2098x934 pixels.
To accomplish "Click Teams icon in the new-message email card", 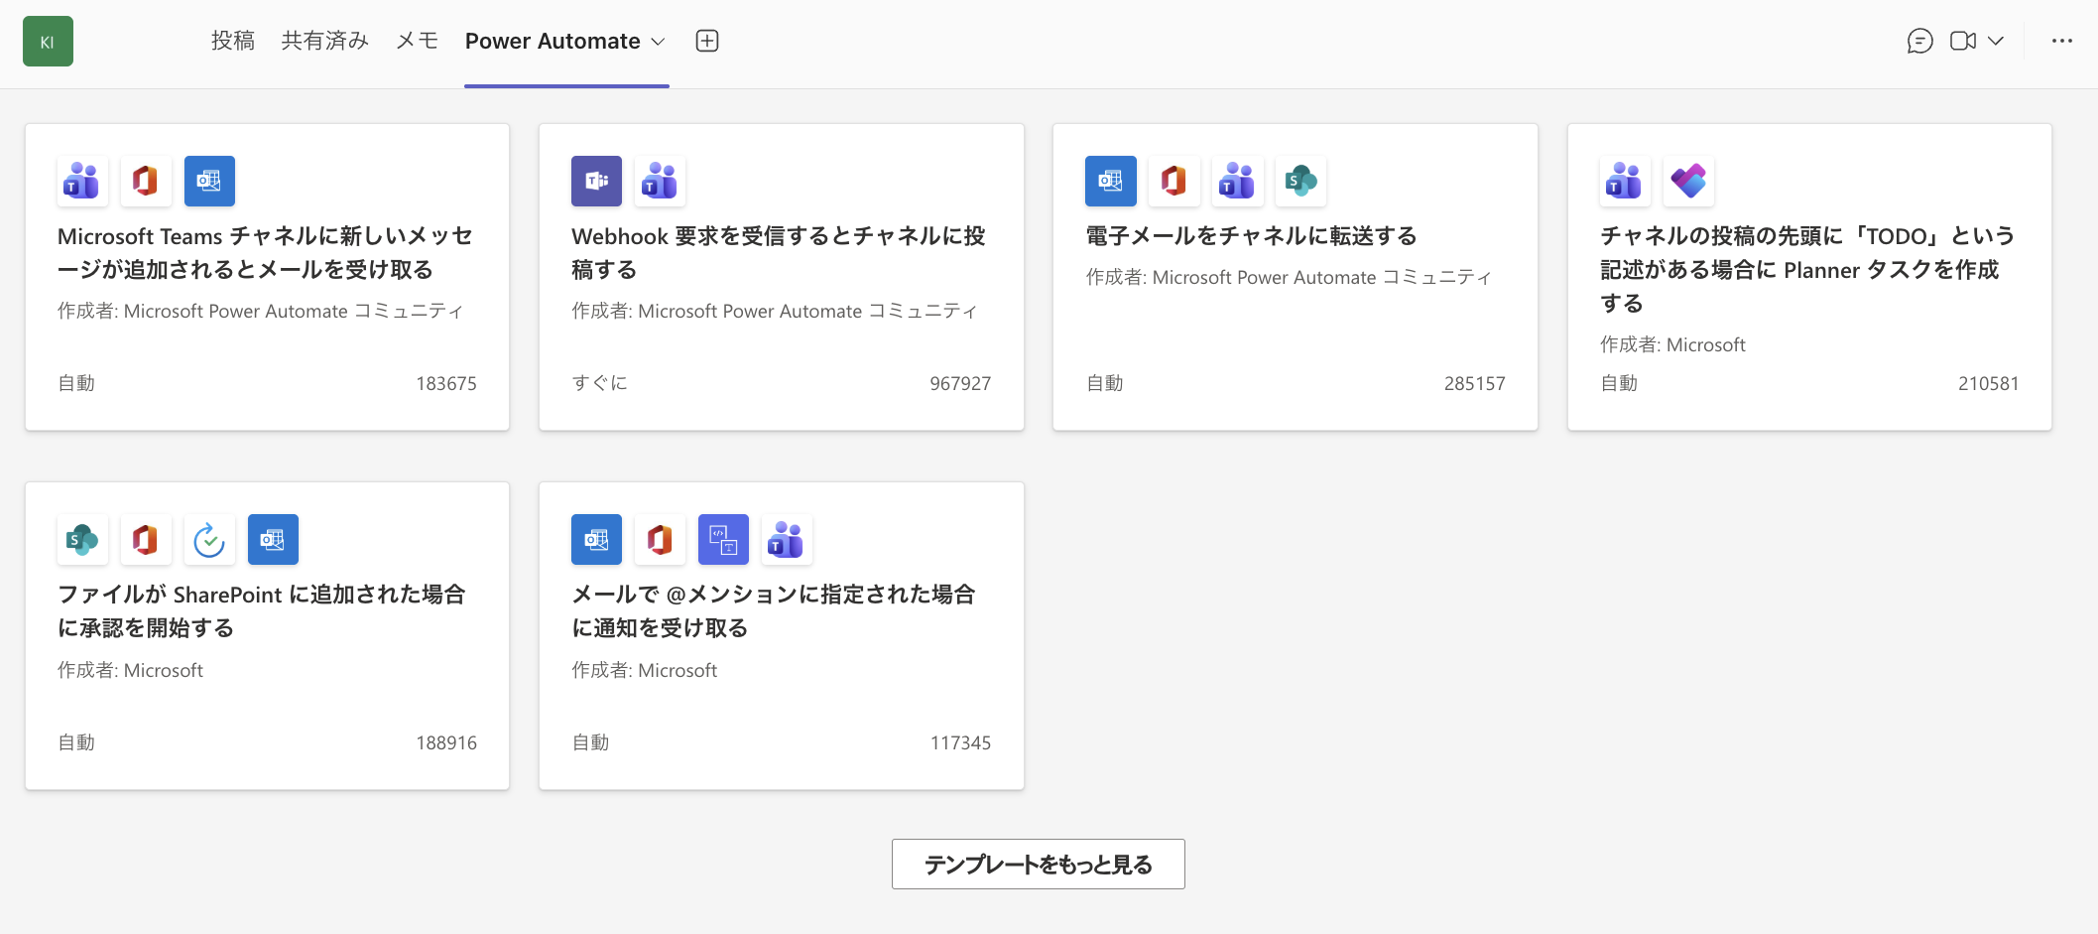I will click(82, 181).
